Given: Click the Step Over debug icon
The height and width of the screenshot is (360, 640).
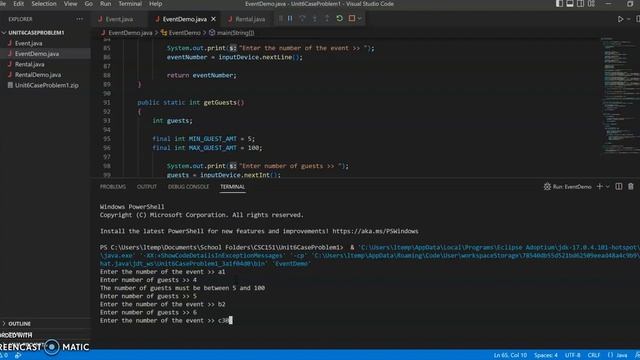Looking at the screenshot, I should click(x=302, y=18).
